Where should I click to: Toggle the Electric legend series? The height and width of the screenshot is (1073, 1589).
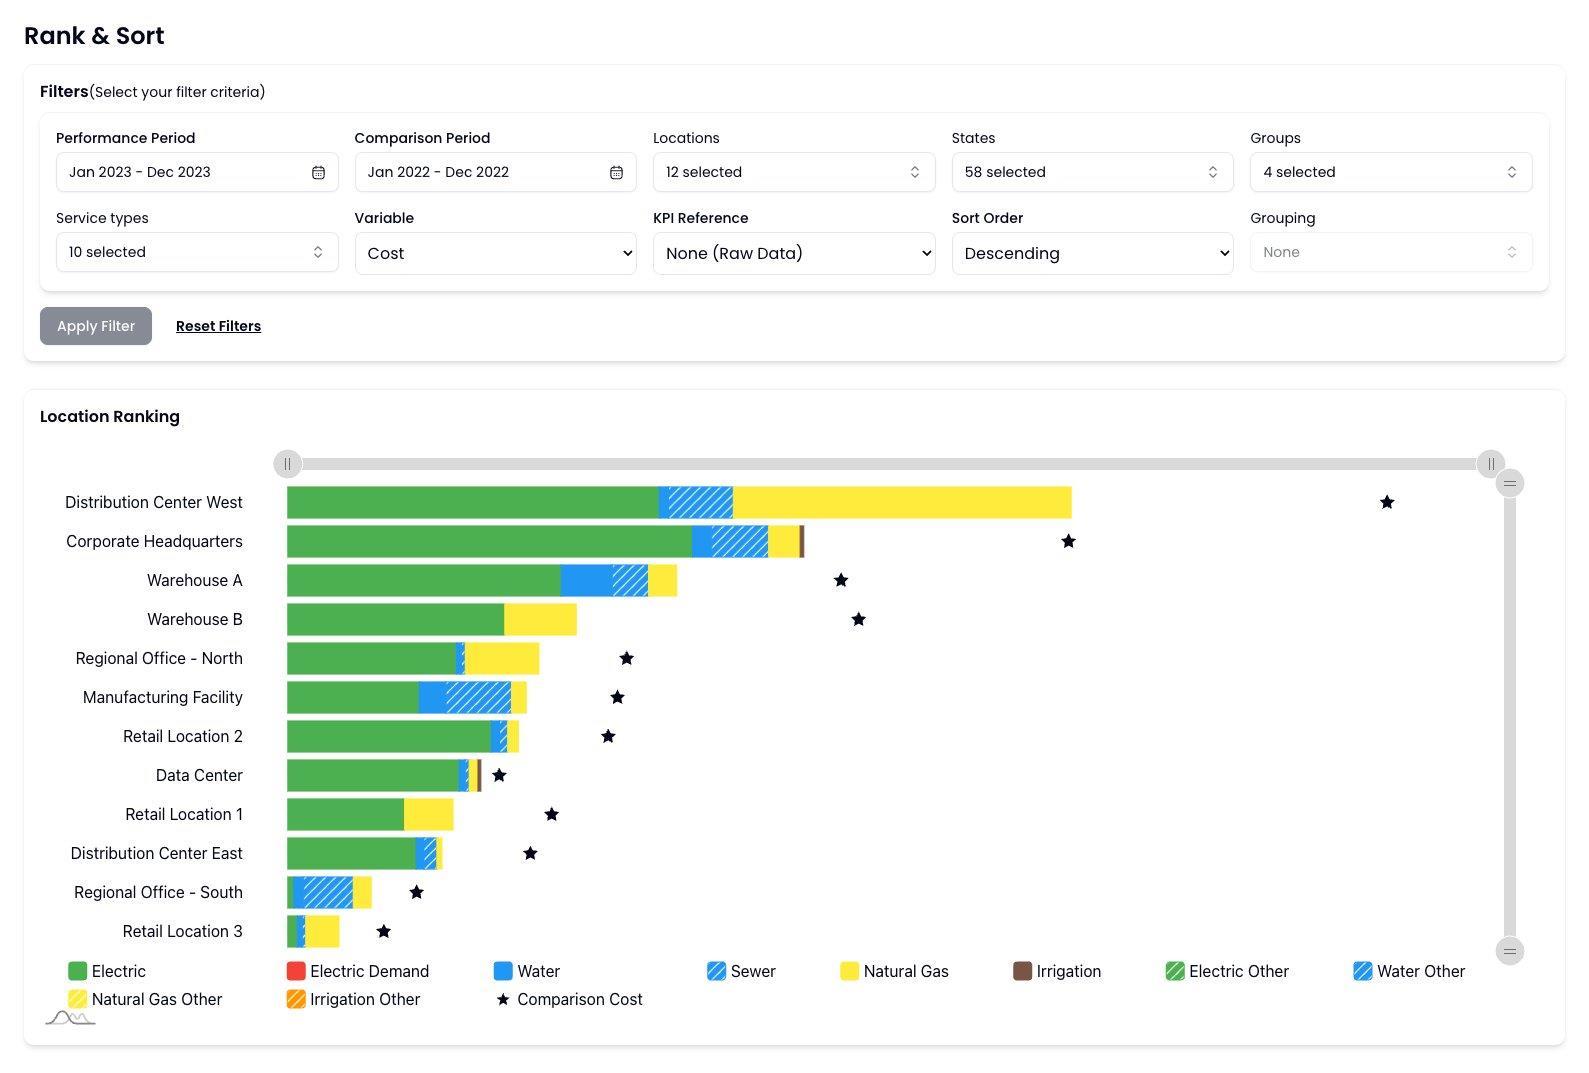[x=106, y=971]
